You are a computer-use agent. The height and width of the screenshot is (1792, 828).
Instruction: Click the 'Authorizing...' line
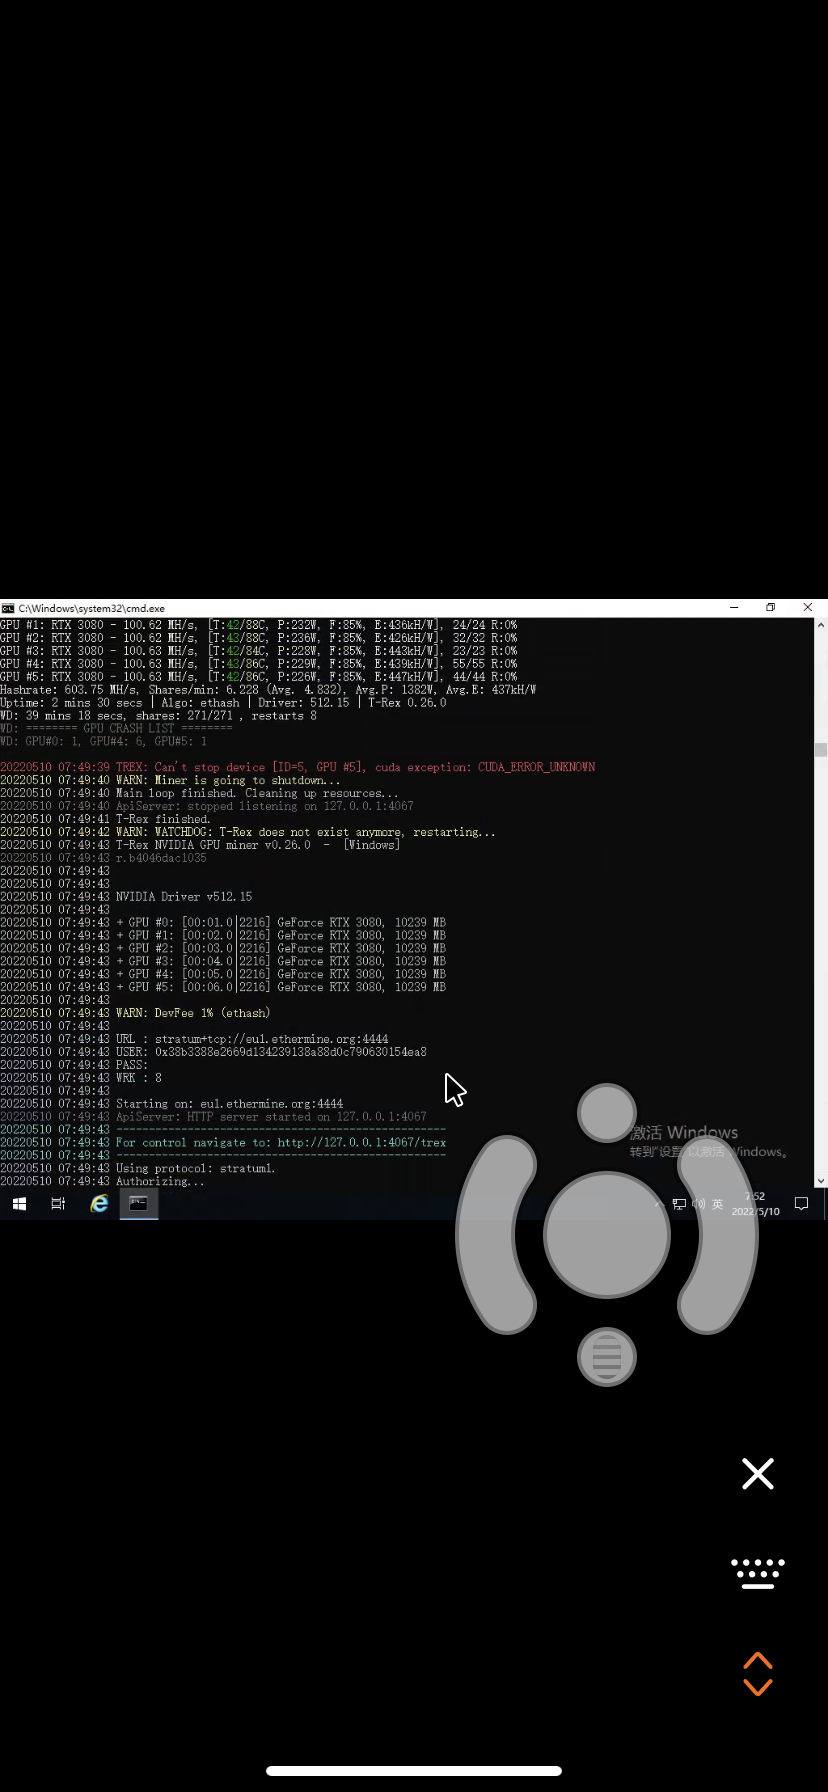click(x=102, y=1181)
